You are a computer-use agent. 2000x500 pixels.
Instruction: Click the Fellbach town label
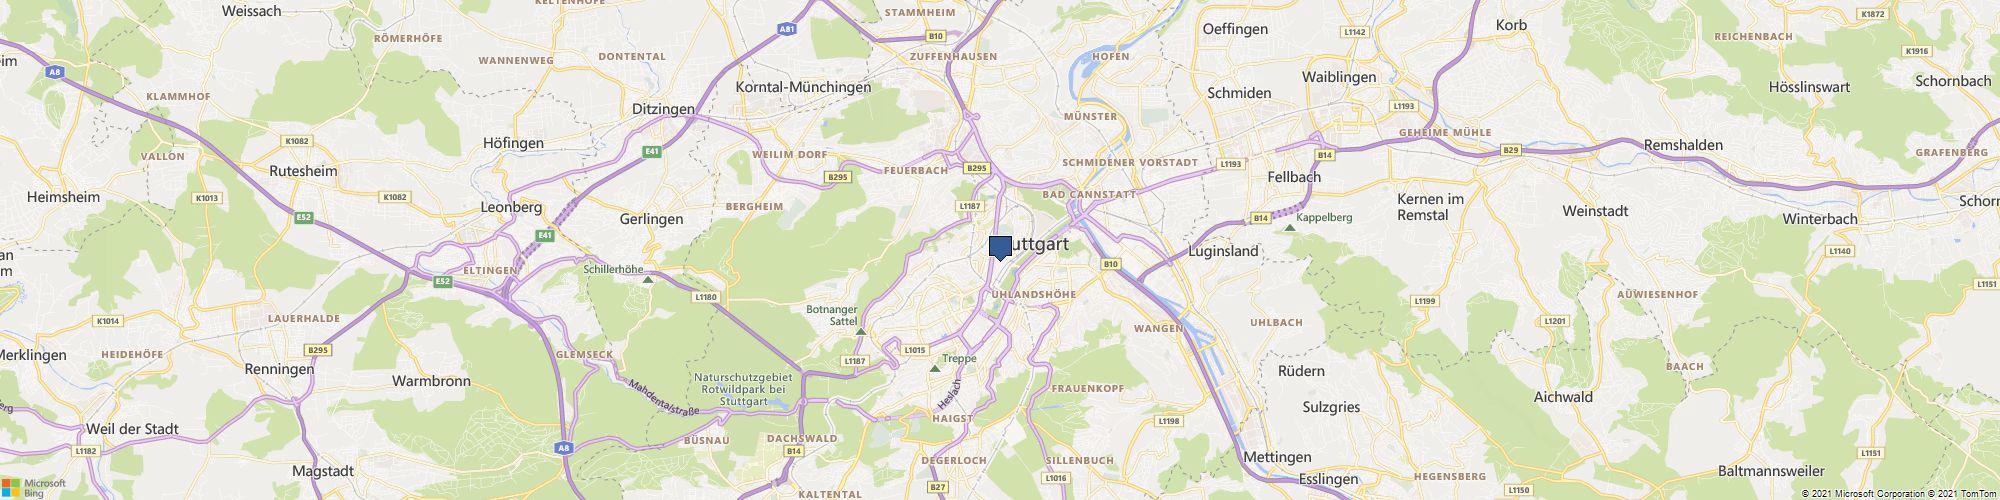pyautogui.click(x=1294, y=177)
